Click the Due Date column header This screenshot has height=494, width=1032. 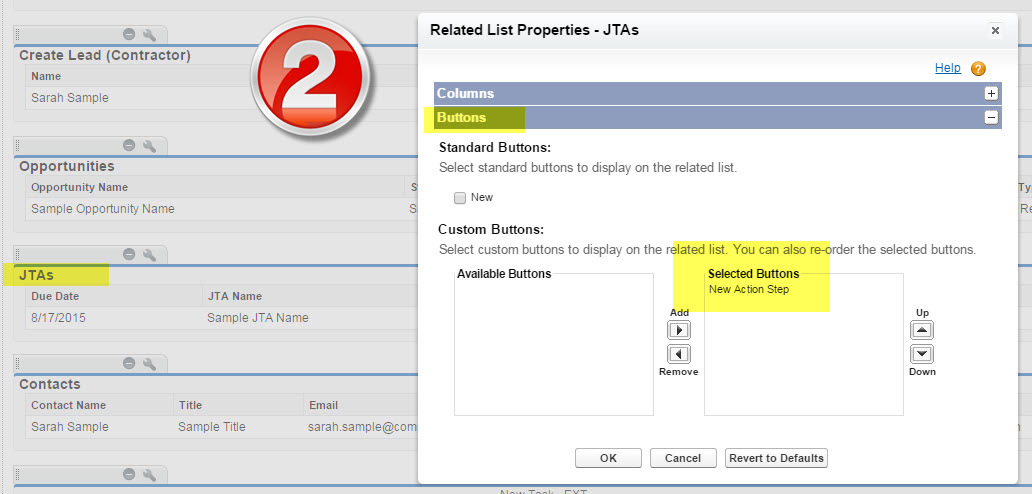click(x=55, y=296)
